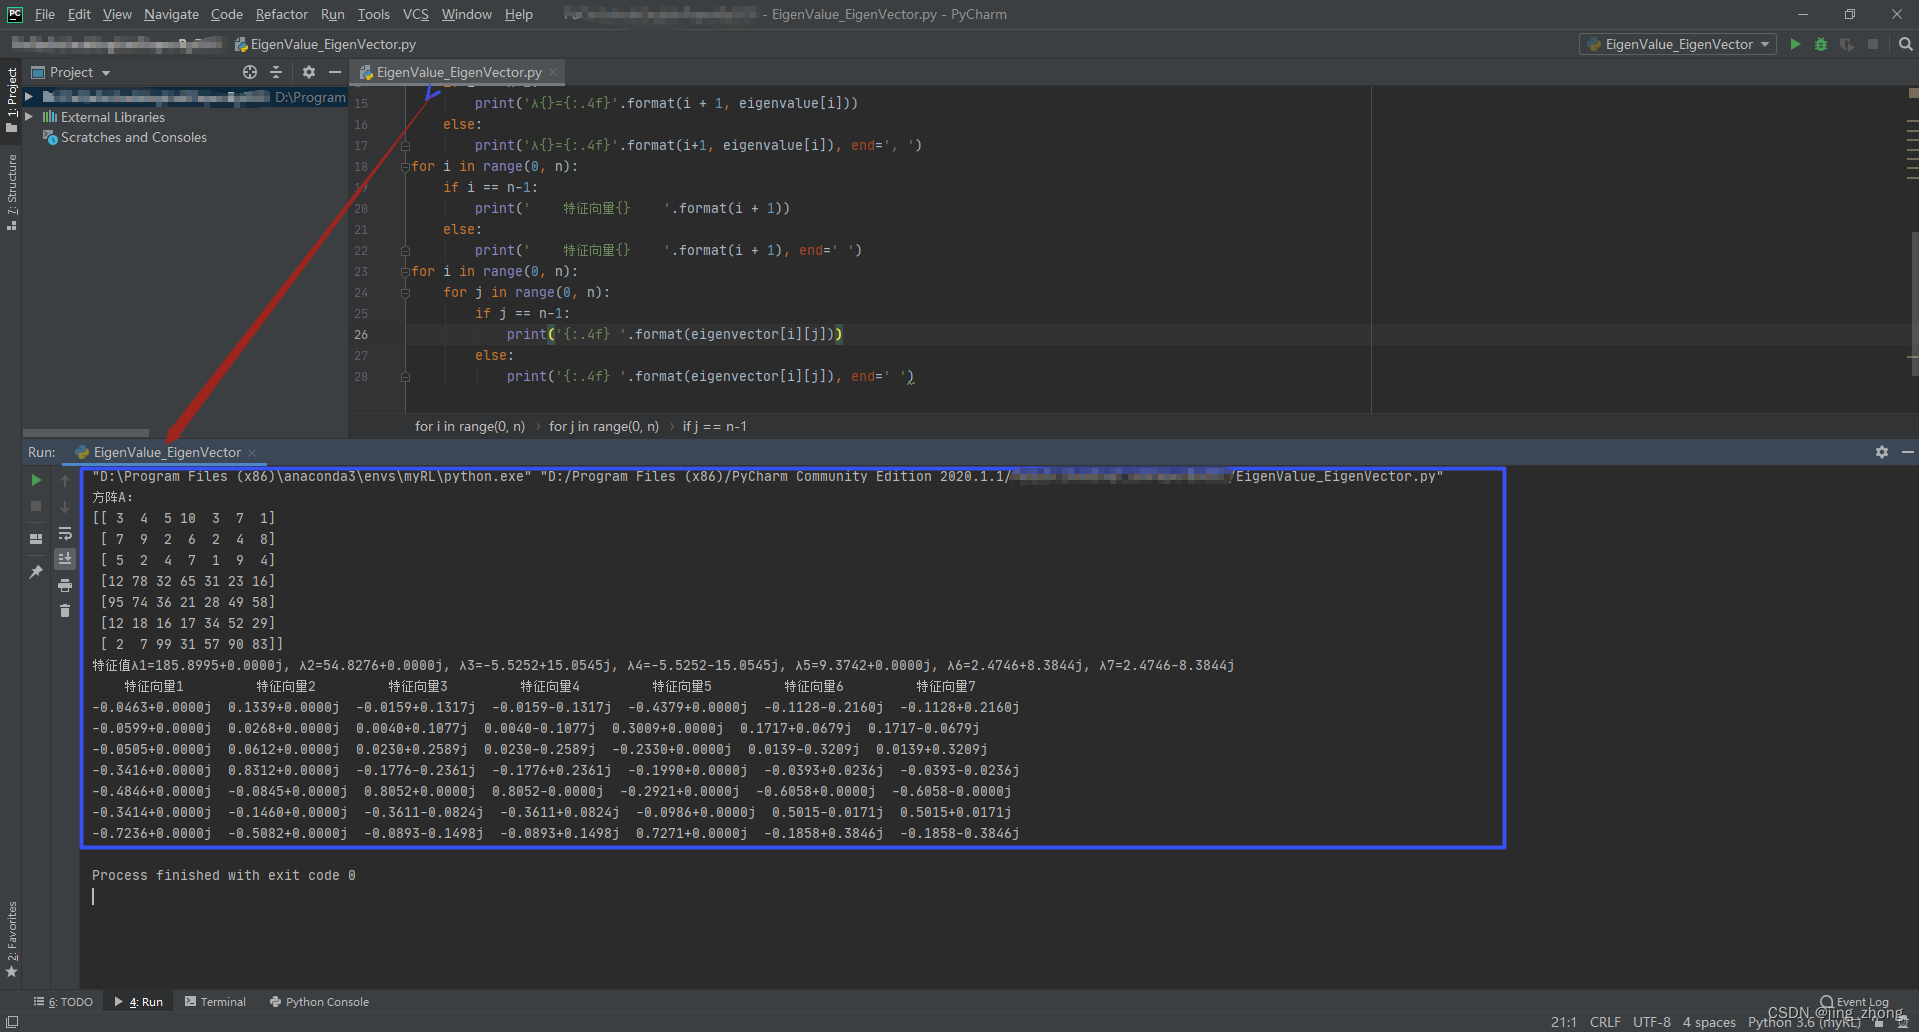Click breadcrumb 'if j == n-1'

click(x=714, y=426)
